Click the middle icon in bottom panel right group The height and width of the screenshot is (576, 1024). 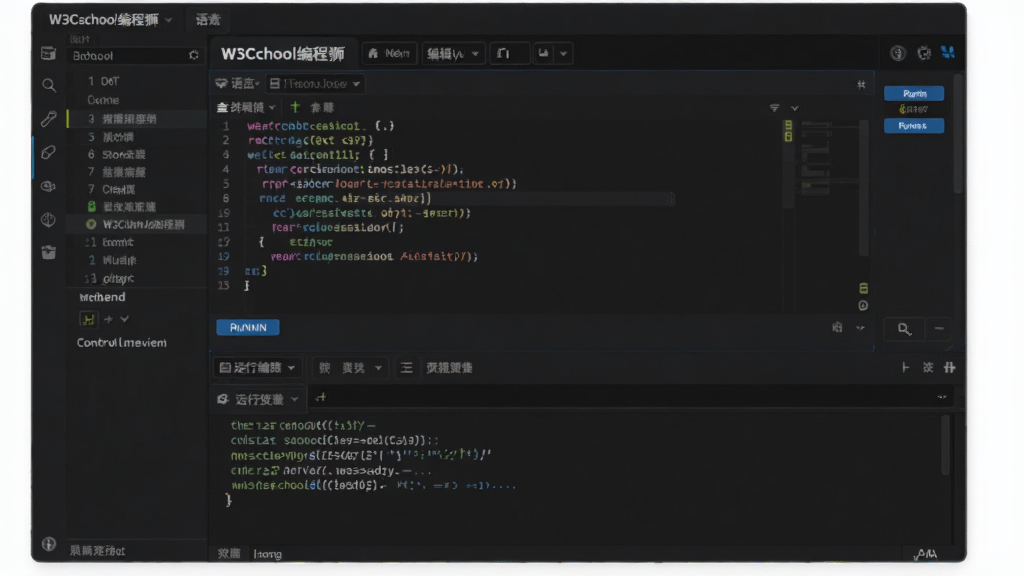pyautogui.click(x=928, y=368)
